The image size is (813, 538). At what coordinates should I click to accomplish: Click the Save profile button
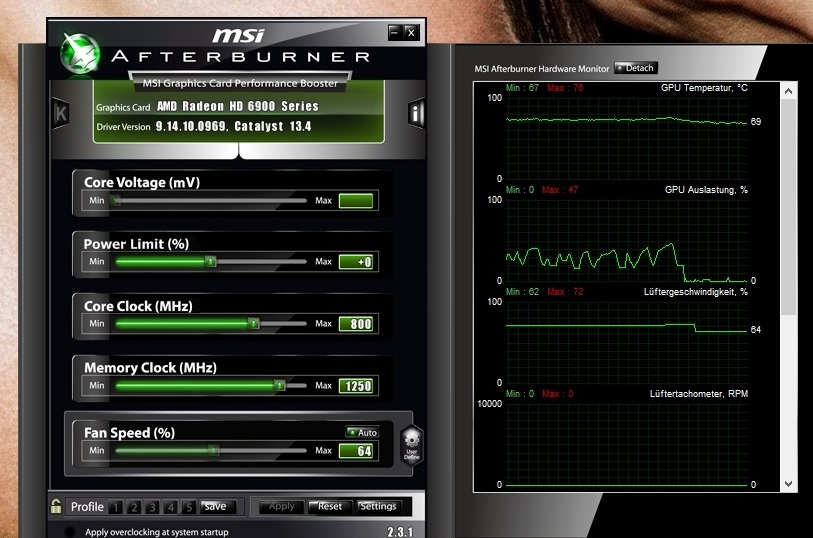tap(218, 506)
